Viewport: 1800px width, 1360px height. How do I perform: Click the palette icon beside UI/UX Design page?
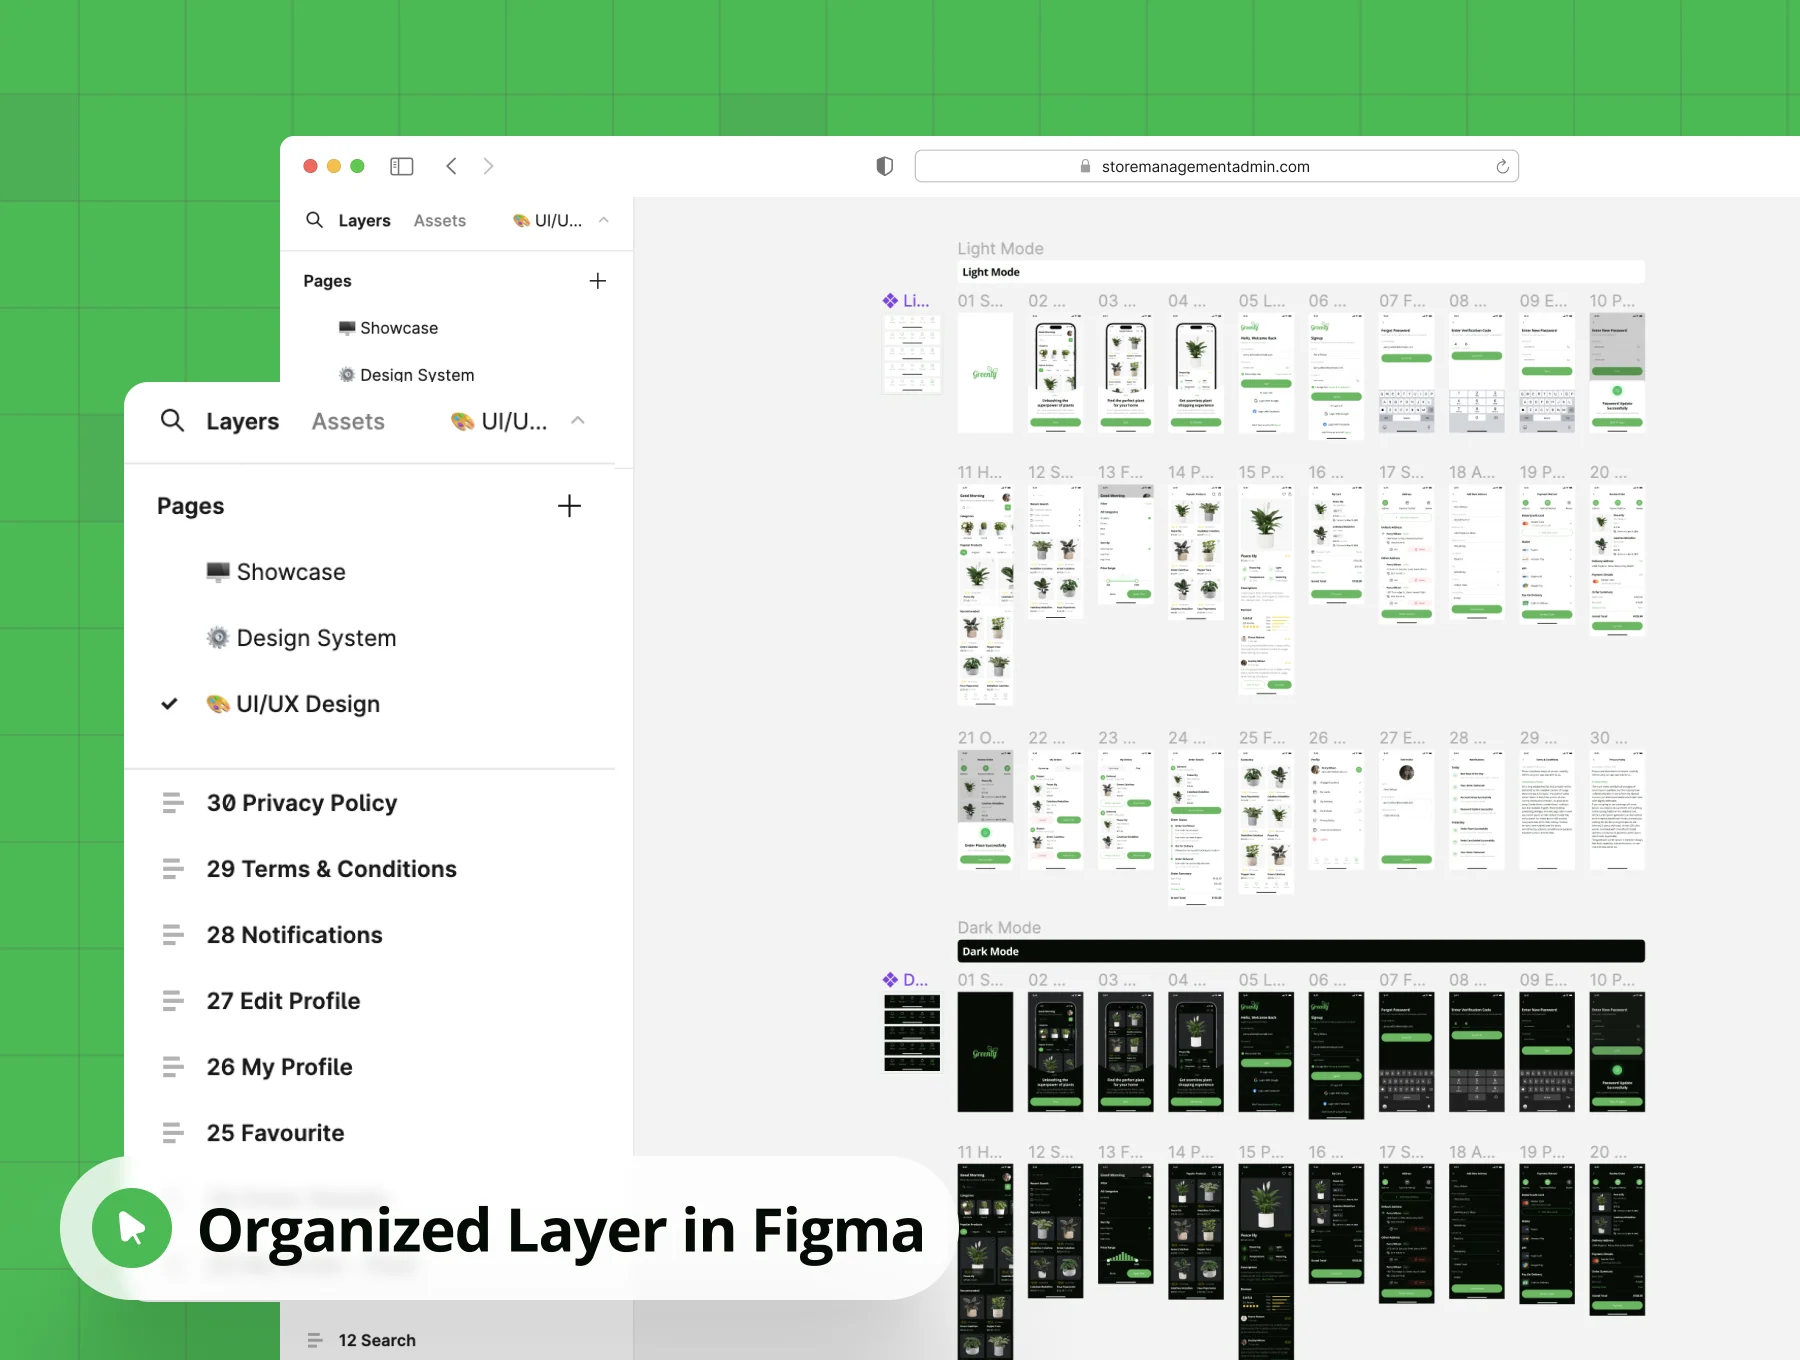coord(218,704)
